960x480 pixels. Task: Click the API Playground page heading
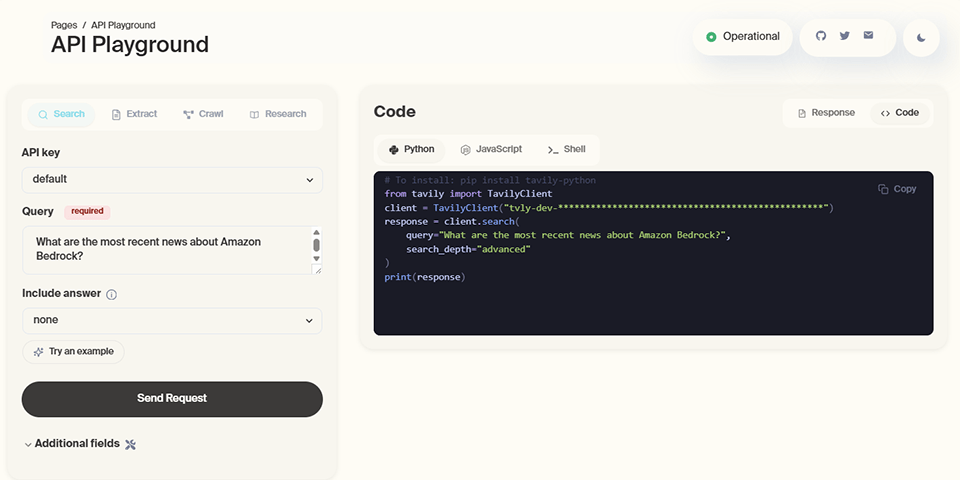click(130, 45)
